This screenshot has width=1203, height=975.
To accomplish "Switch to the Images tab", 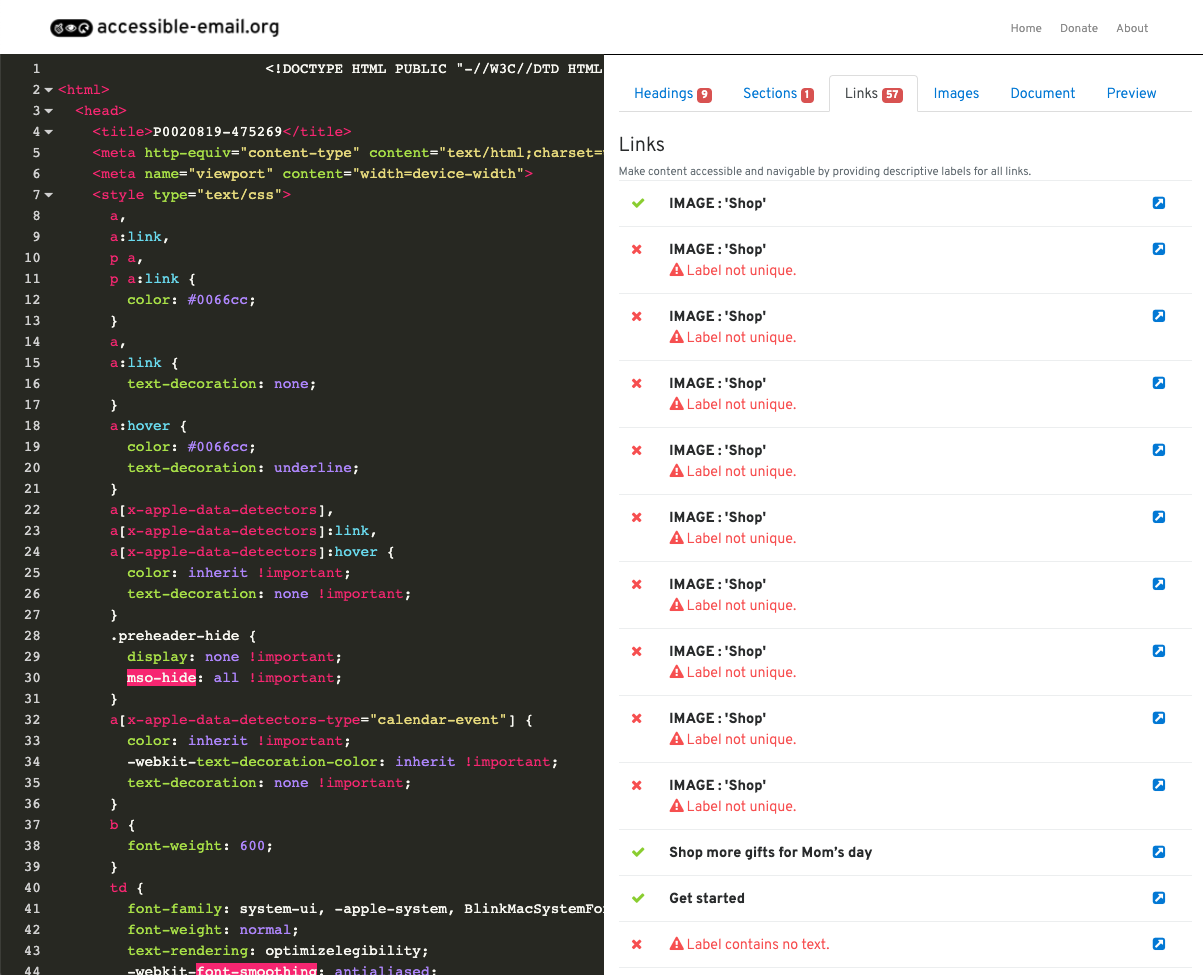I will tap(956, 92).
